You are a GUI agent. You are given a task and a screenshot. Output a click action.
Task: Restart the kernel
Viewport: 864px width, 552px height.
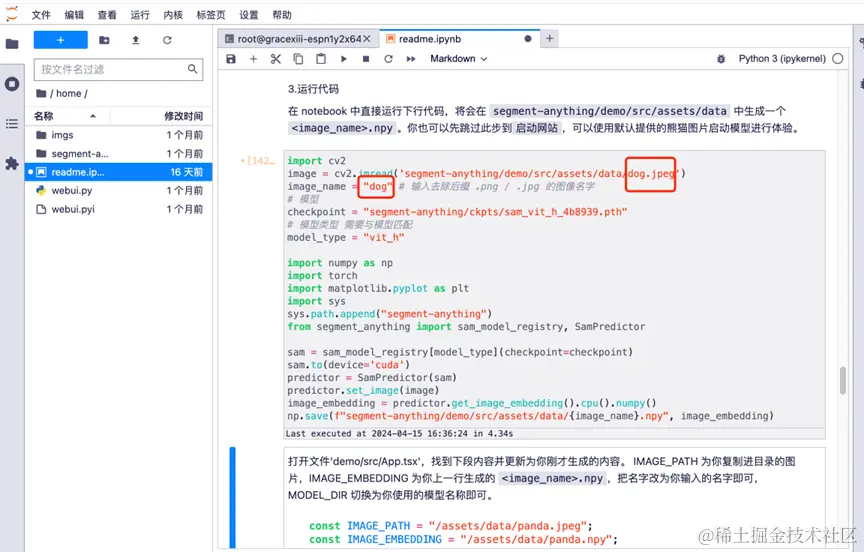point(388,59)
